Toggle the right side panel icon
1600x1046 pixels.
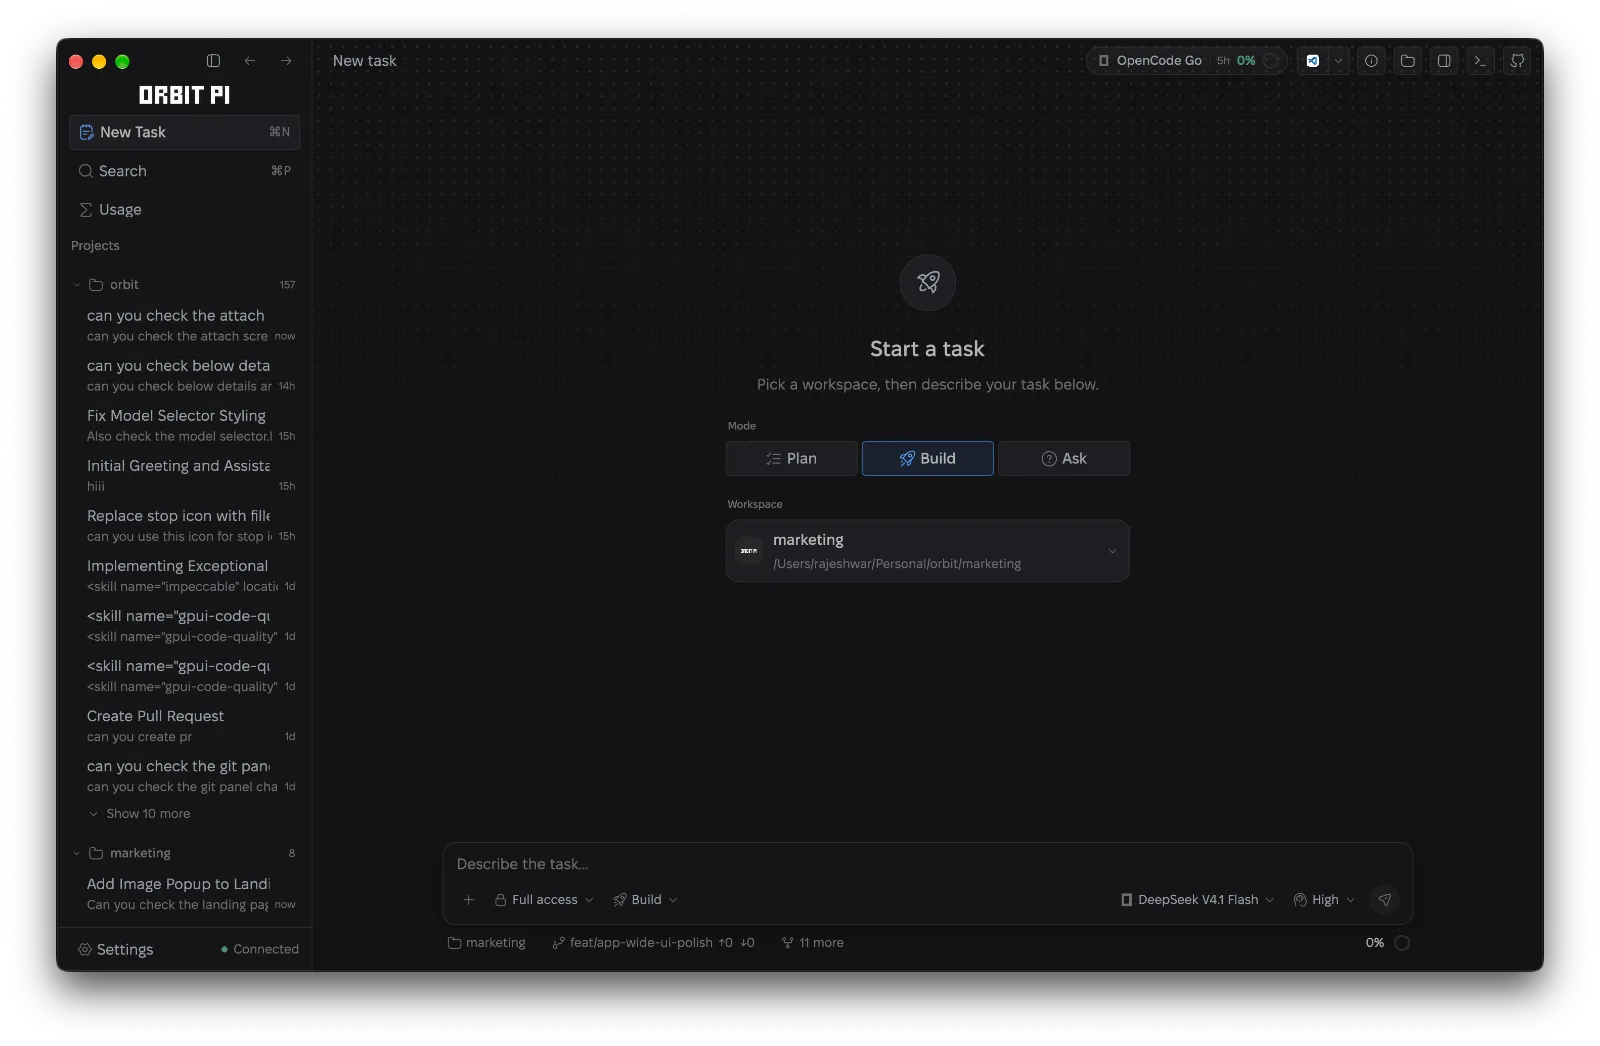1444,61
